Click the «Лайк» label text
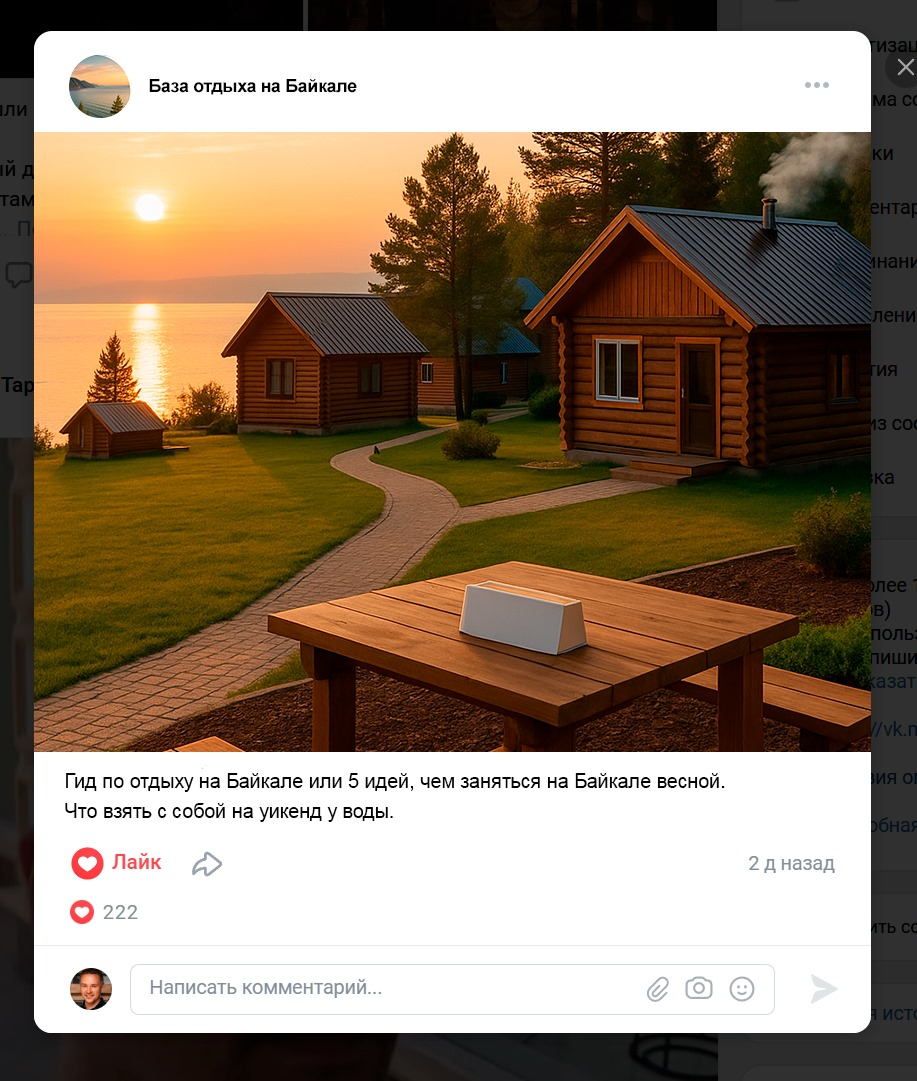Screen dimensions: 917x1081 (137, 862)
